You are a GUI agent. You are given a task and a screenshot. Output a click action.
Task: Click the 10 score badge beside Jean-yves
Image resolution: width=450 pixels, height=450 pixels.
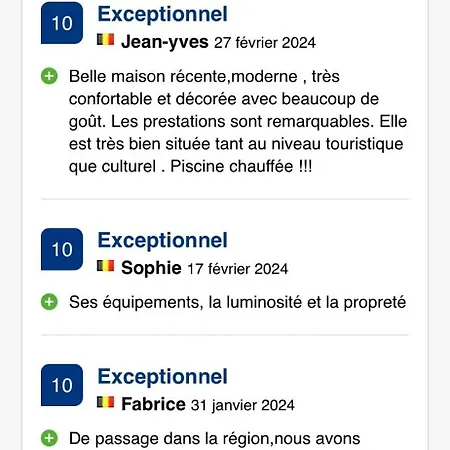(x=62, y=23)
